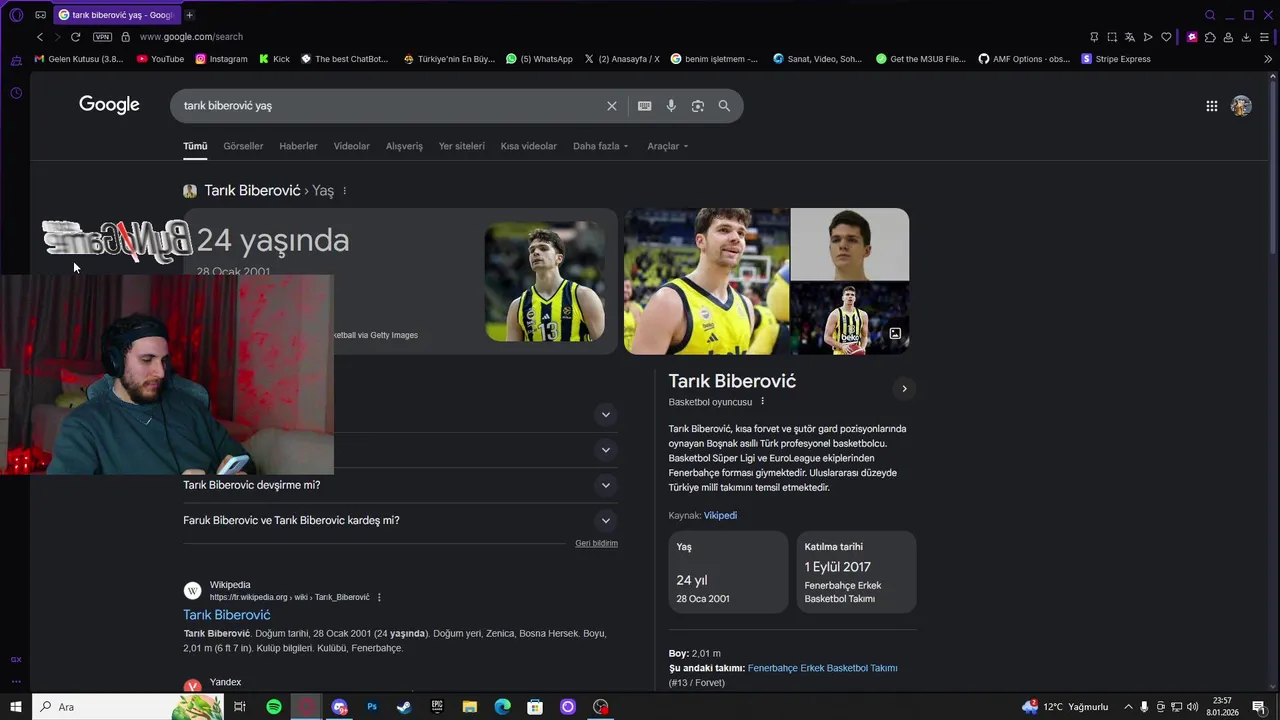
Task: Open the browser downloads icon
Action: click(x=1246, y=37)
